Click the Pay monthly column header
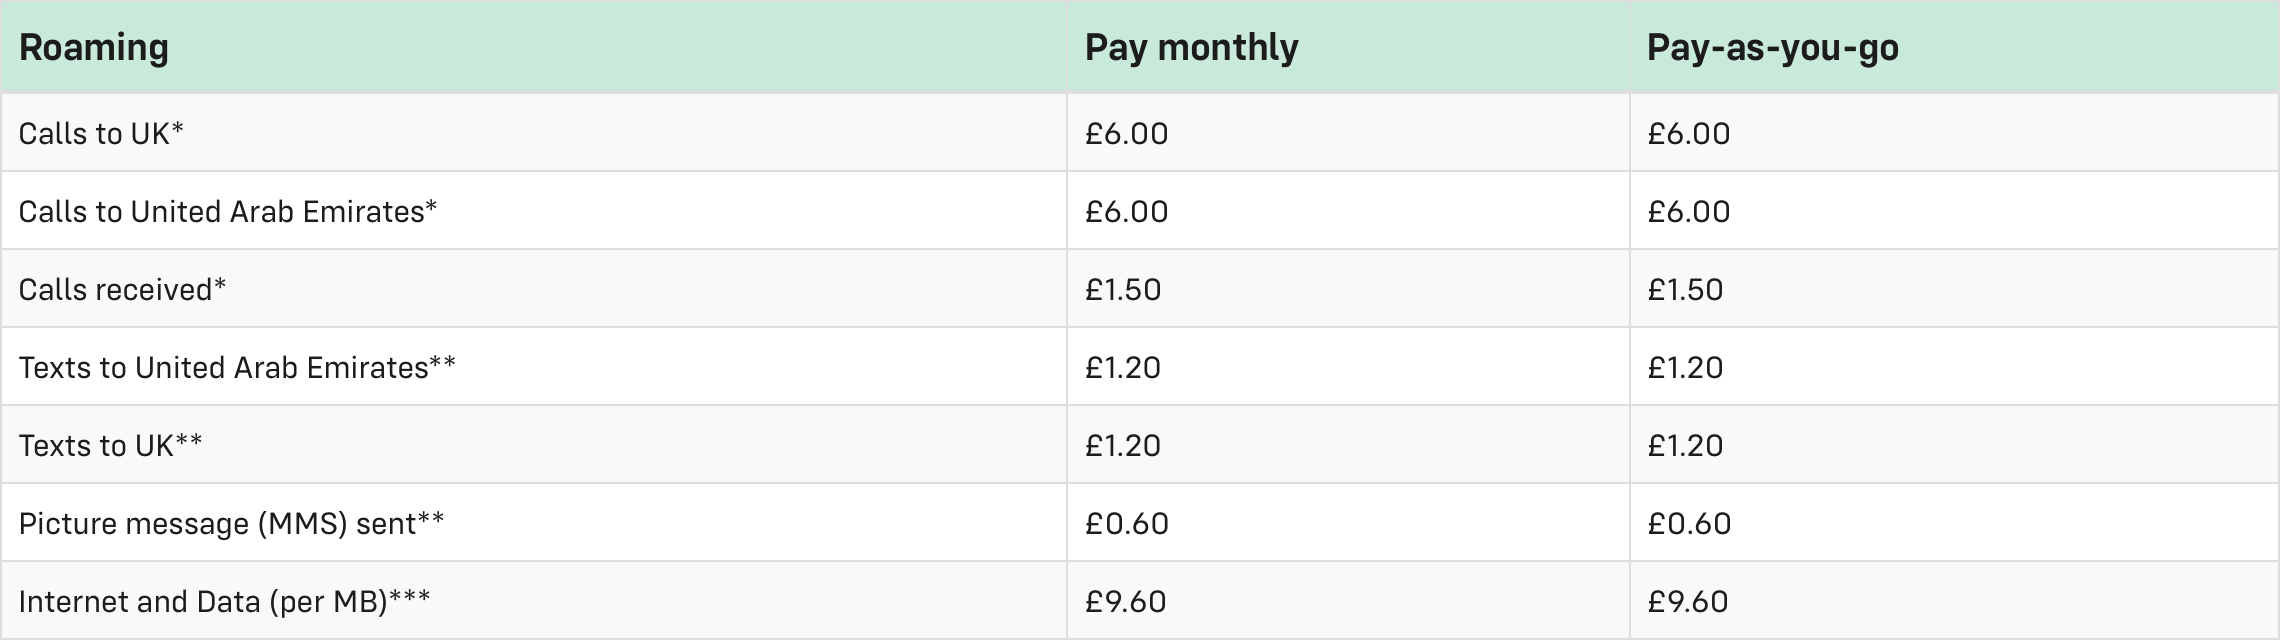The width and height of the screenshot is (2280, 640). click(x=1191, y=48)
